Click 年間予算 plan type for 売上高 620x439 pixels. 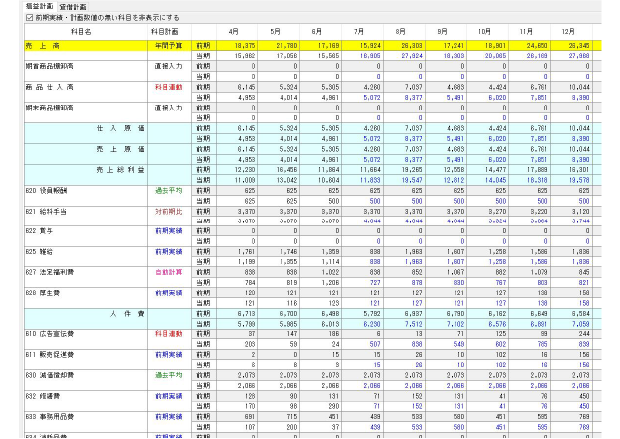pos(166,46)
